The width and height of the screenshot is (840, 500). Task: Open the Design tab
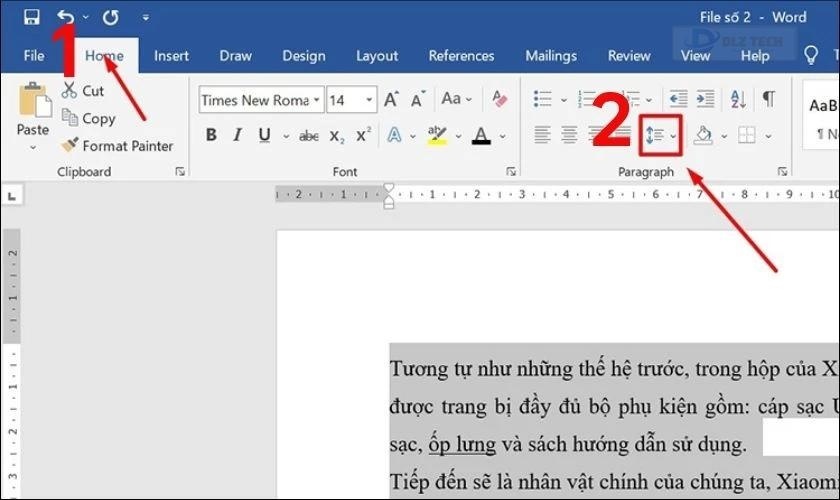coord(304,56)
